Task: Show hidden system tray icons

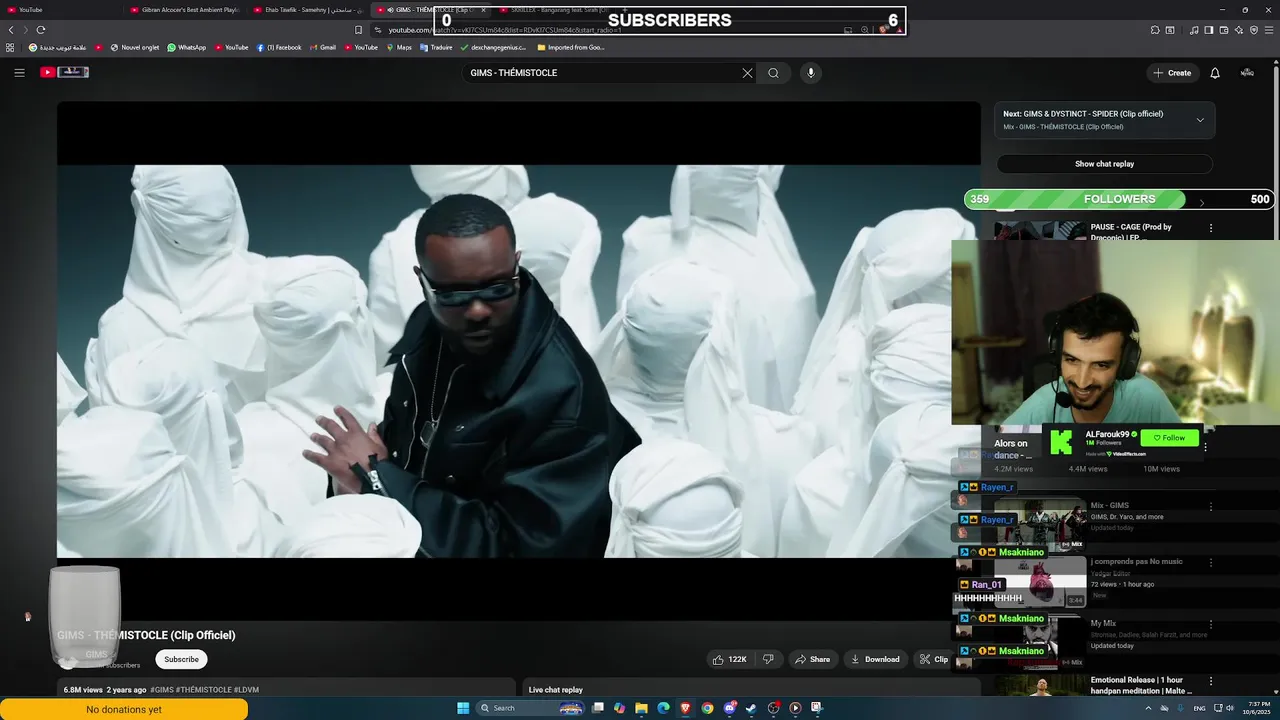Action: (1147, 708)
